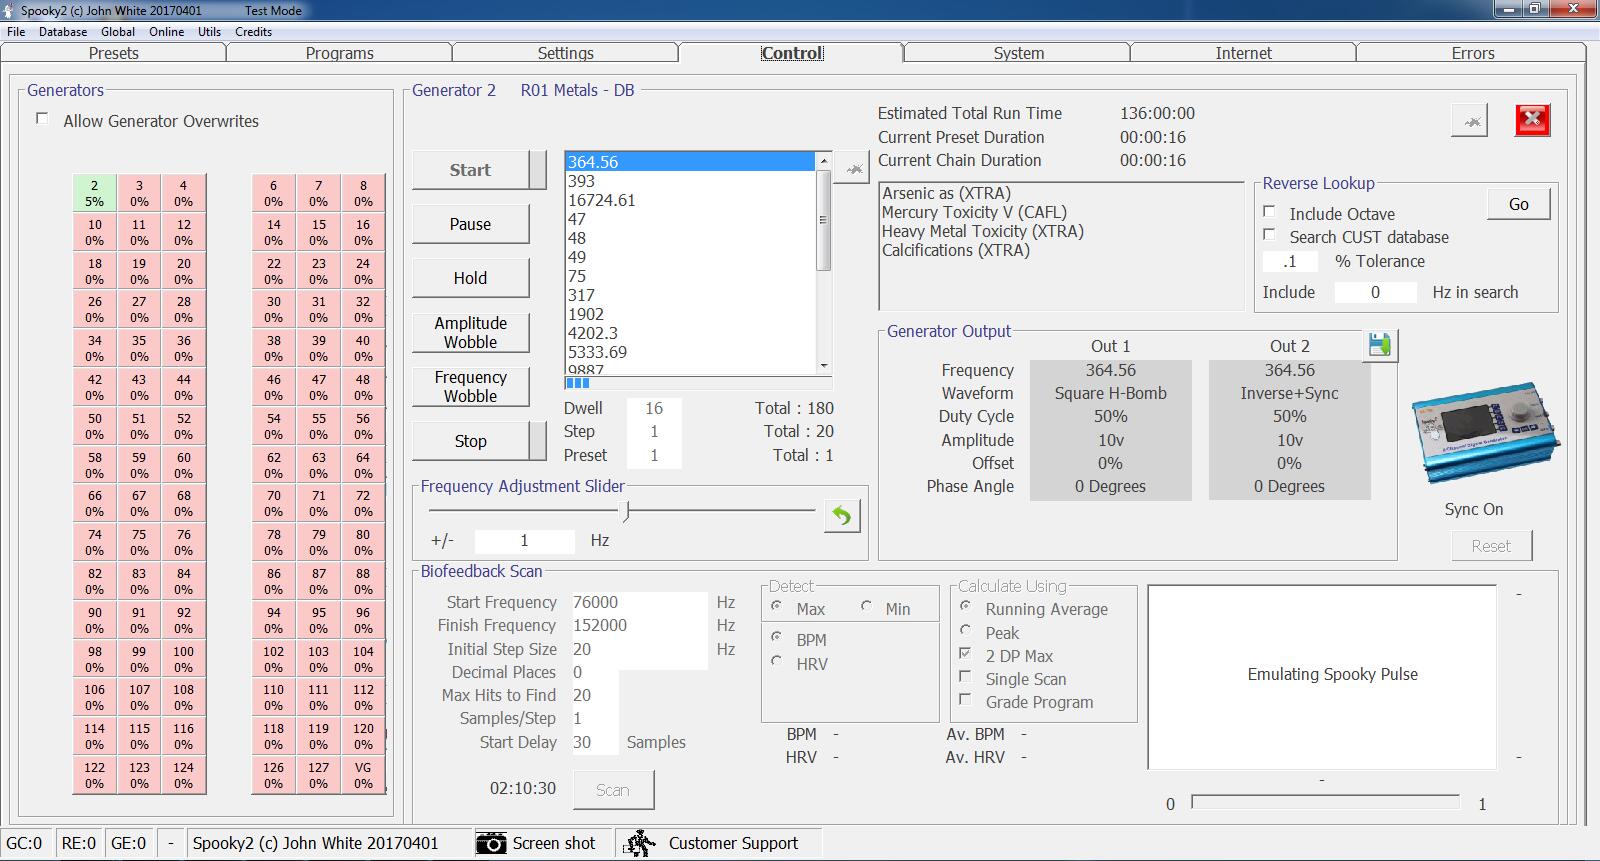
Task: Open the File menu
Action: (x=16, y=31)
